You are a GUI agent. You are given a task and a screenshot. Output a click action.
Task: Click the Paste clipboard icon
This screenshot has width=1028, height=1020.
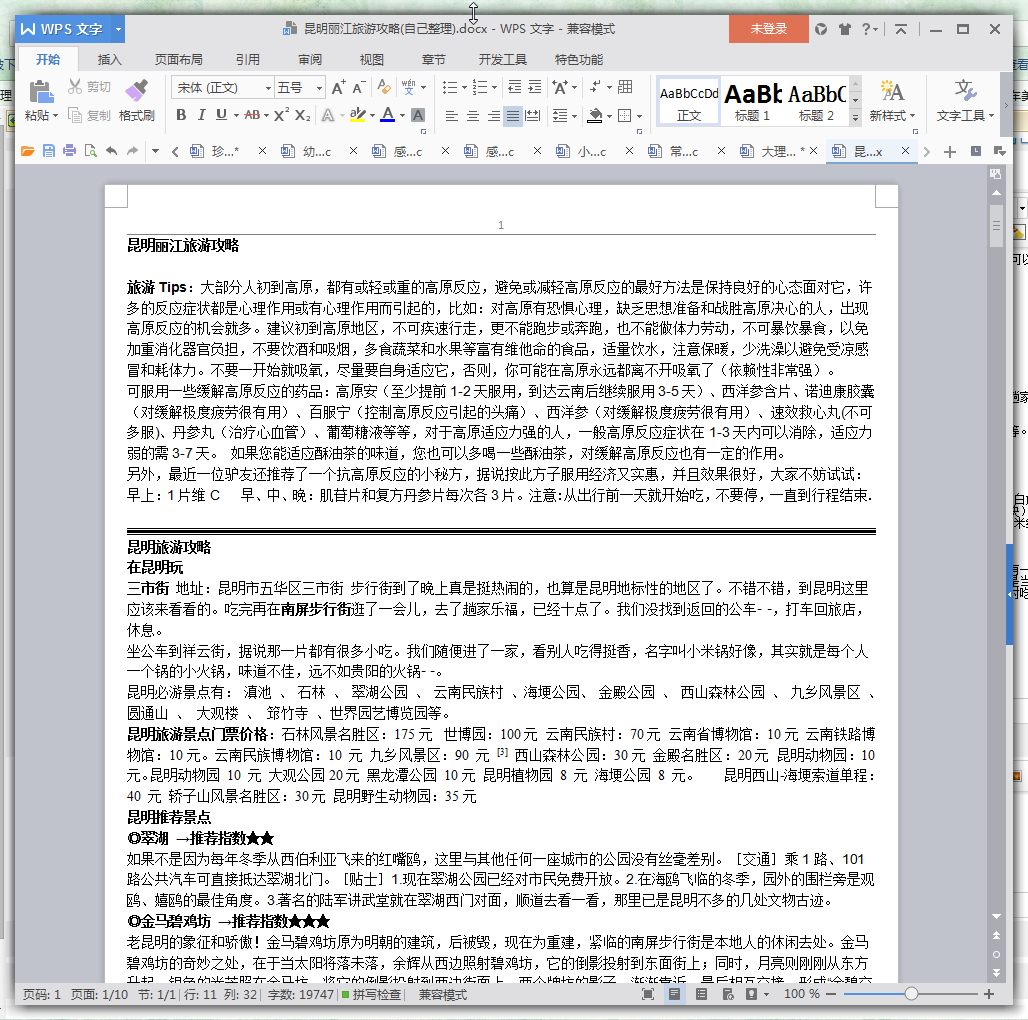click(x=41, y=91)
